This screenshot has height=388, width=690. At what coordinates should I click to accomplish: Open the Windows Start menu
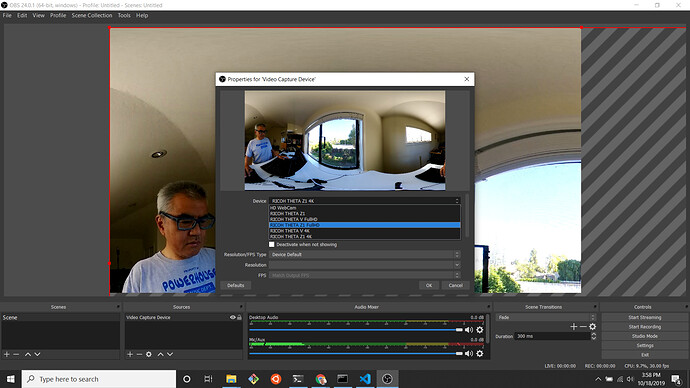pyautogui.click(x=11, y=379)
